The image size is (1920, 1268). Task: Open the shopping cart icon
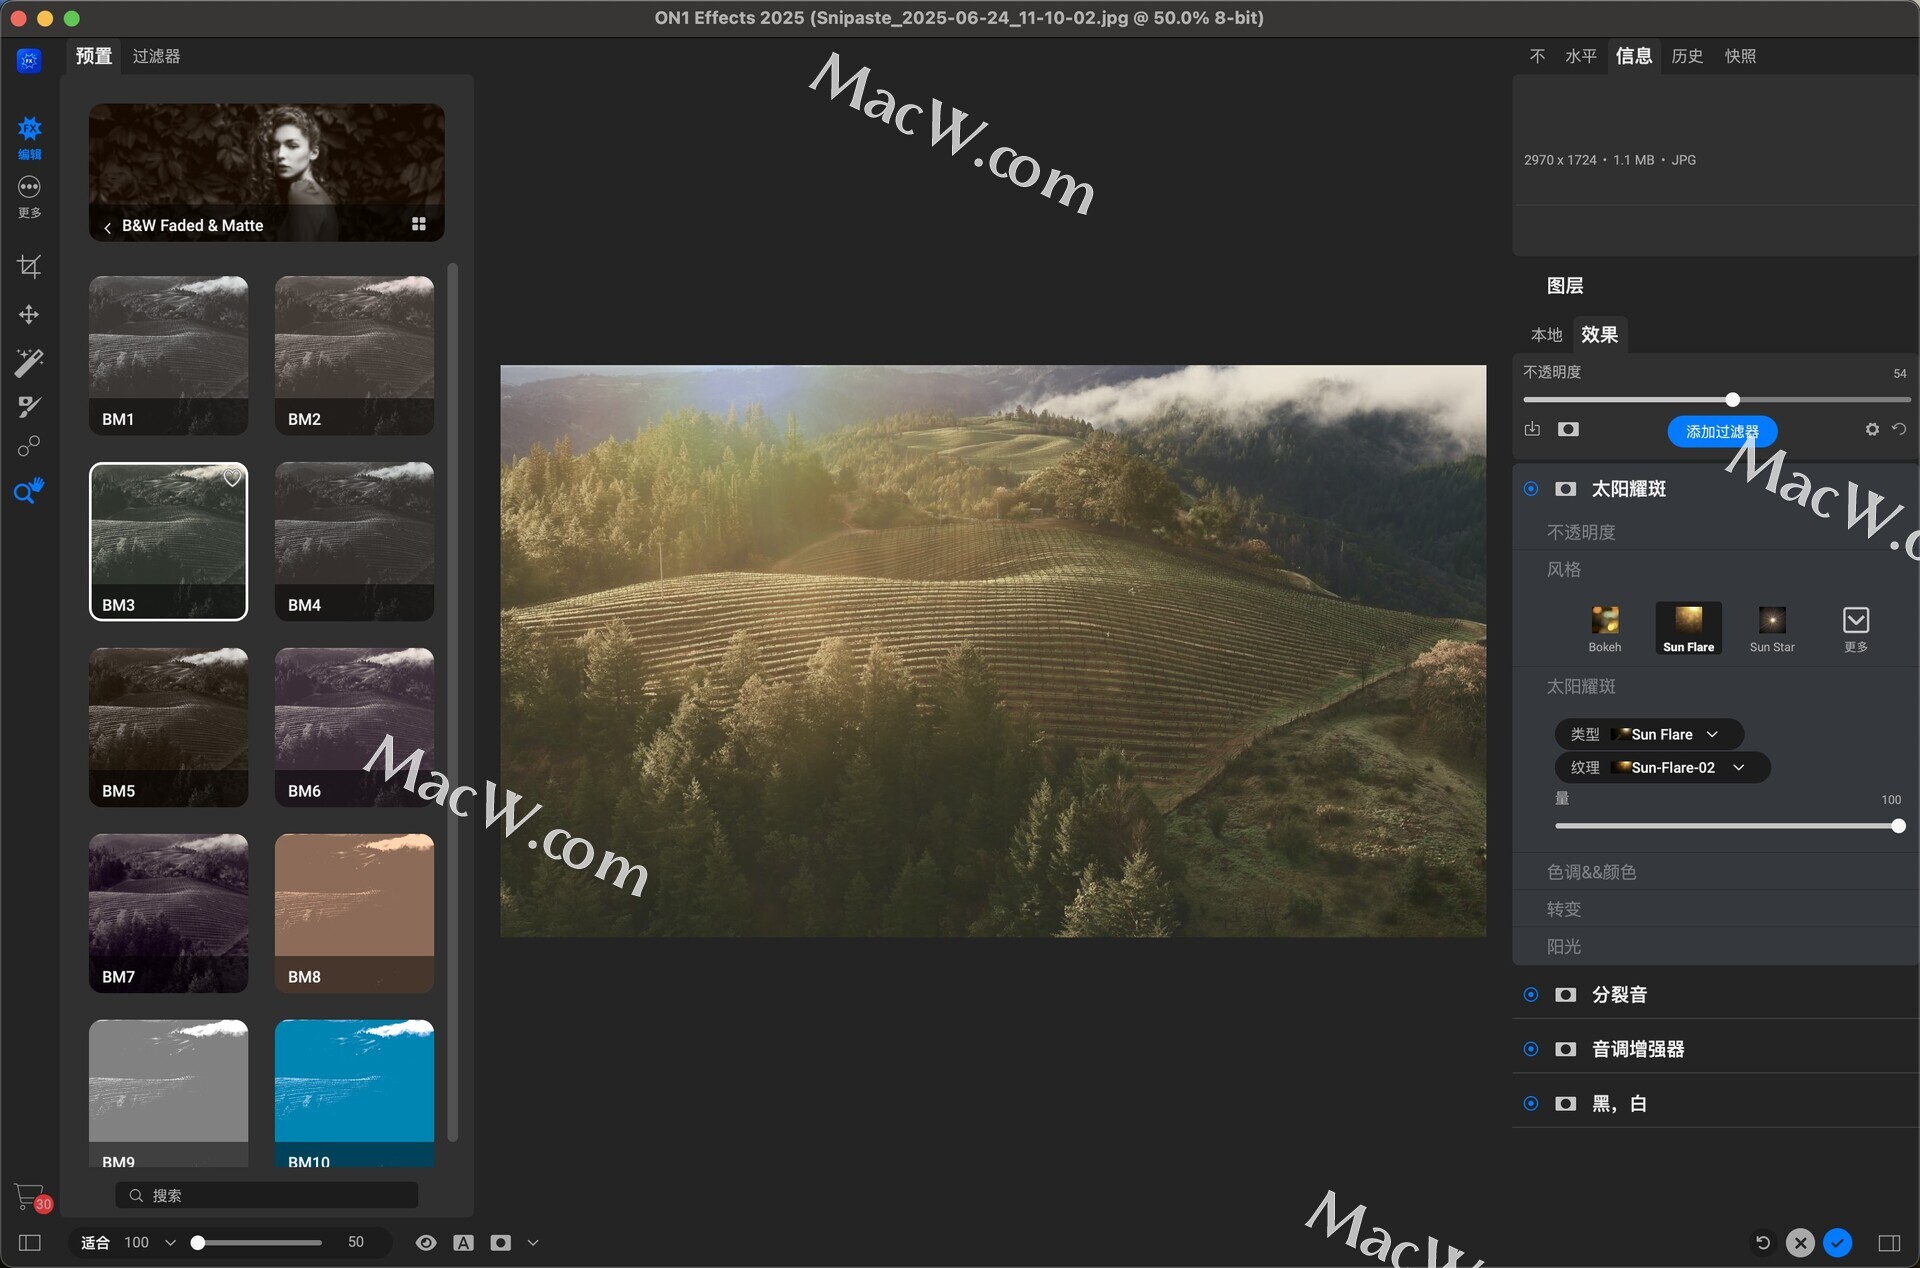click(30, 1197)
